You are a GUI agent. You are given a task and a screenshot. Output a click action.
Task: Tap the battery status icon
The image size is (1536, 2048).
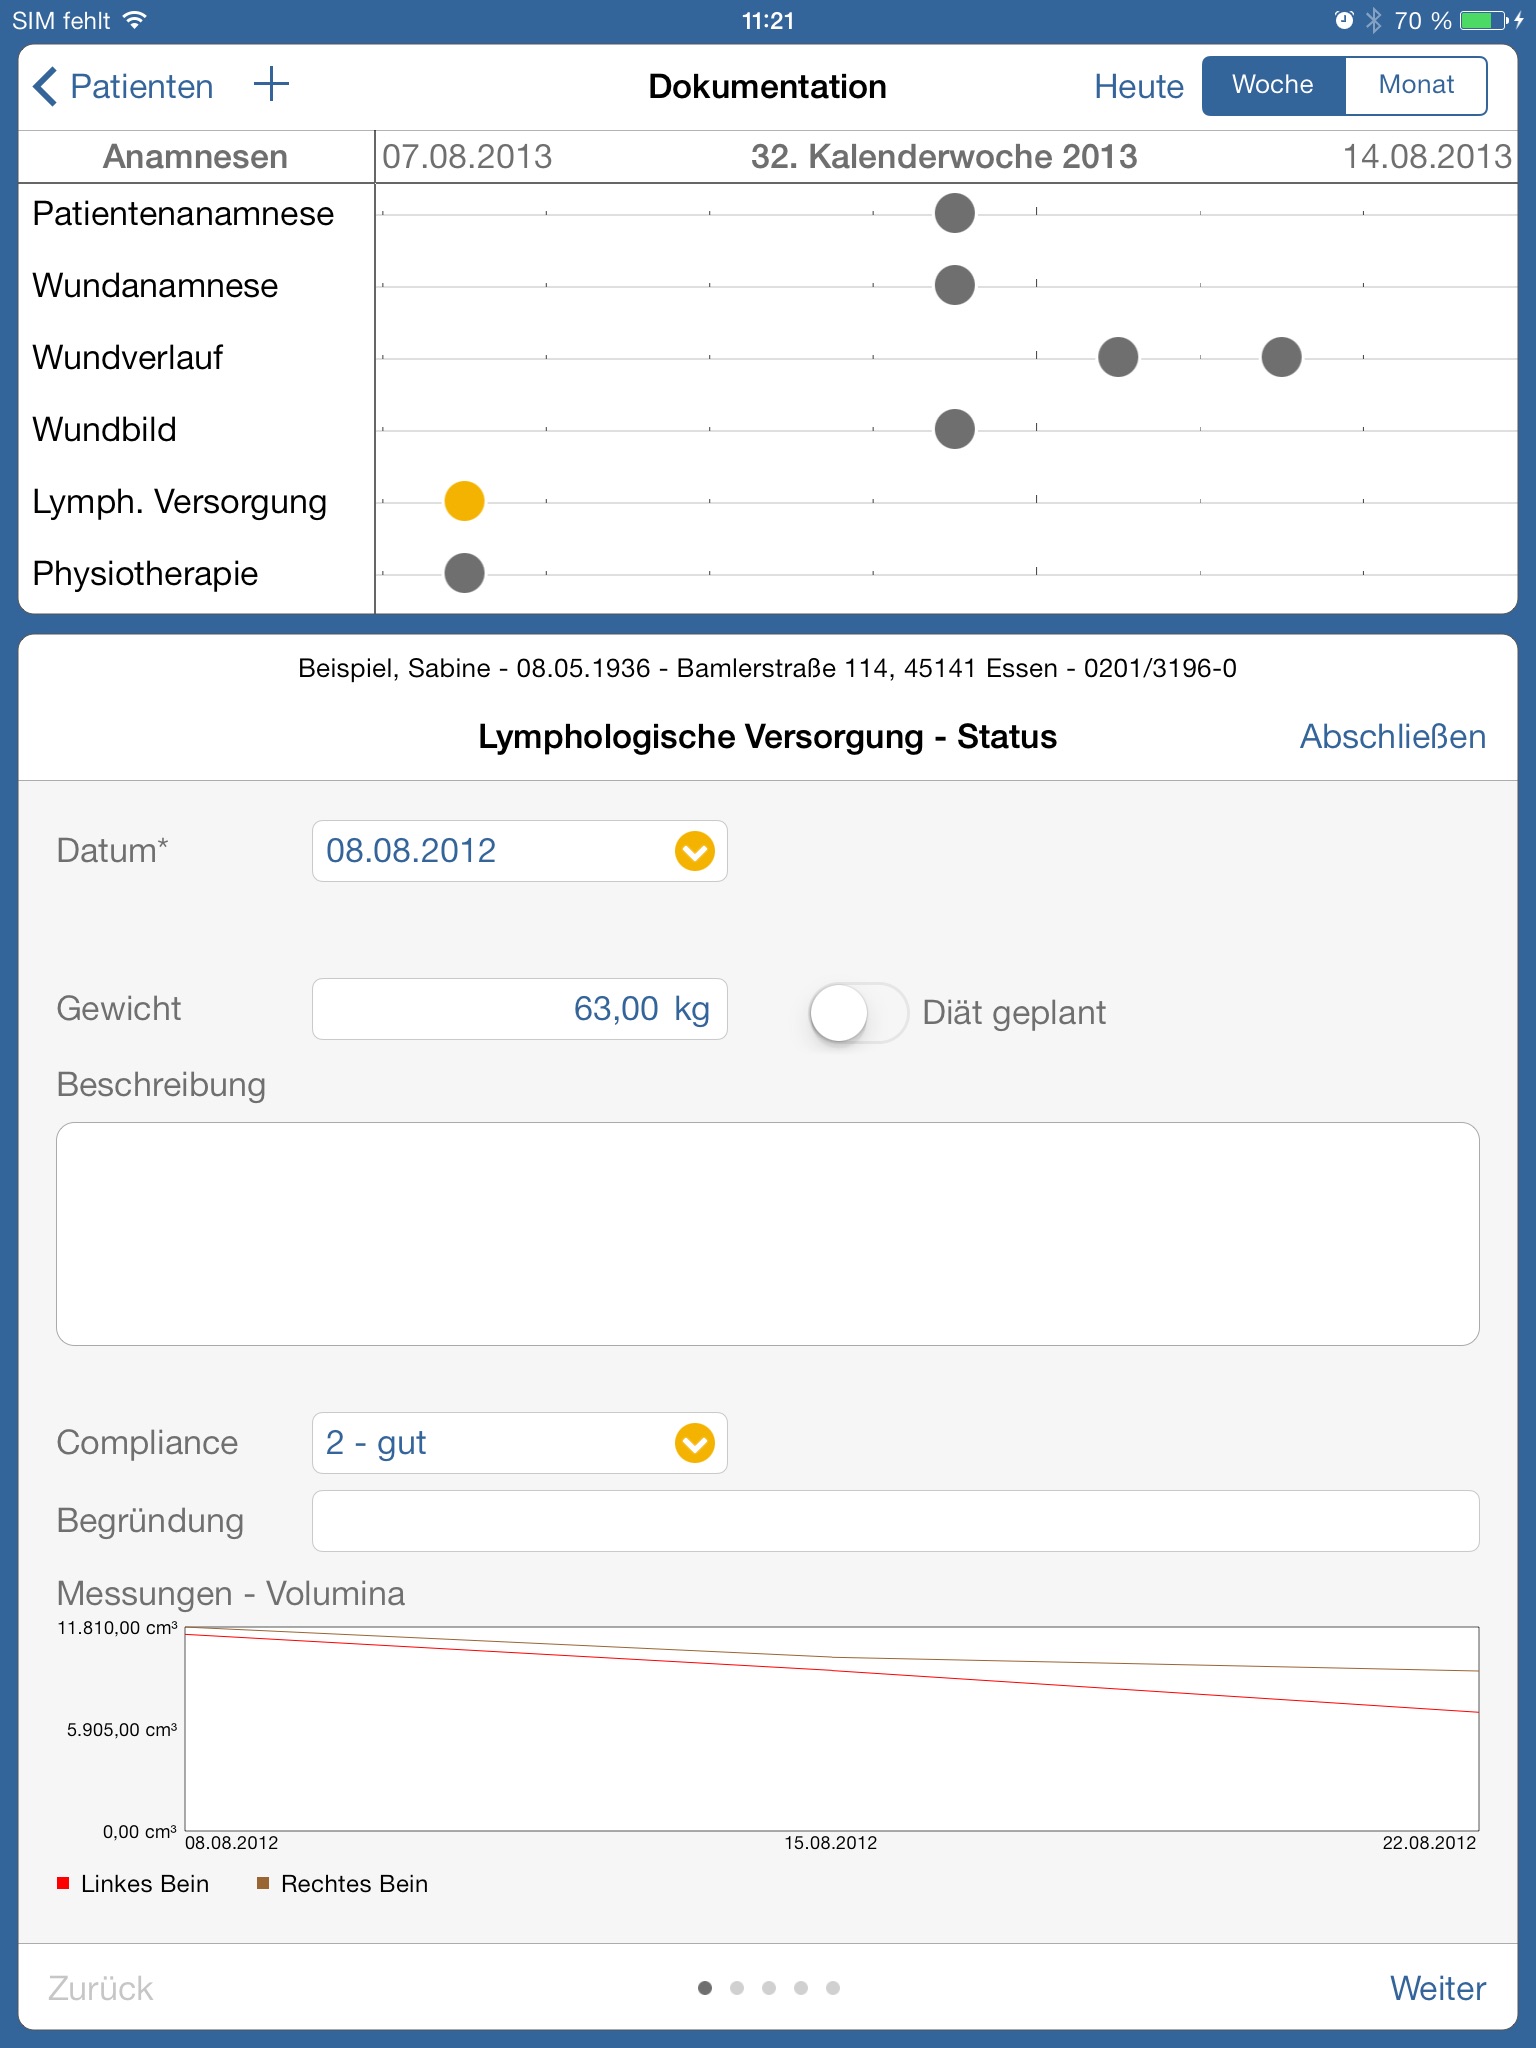click(1484, 20)
